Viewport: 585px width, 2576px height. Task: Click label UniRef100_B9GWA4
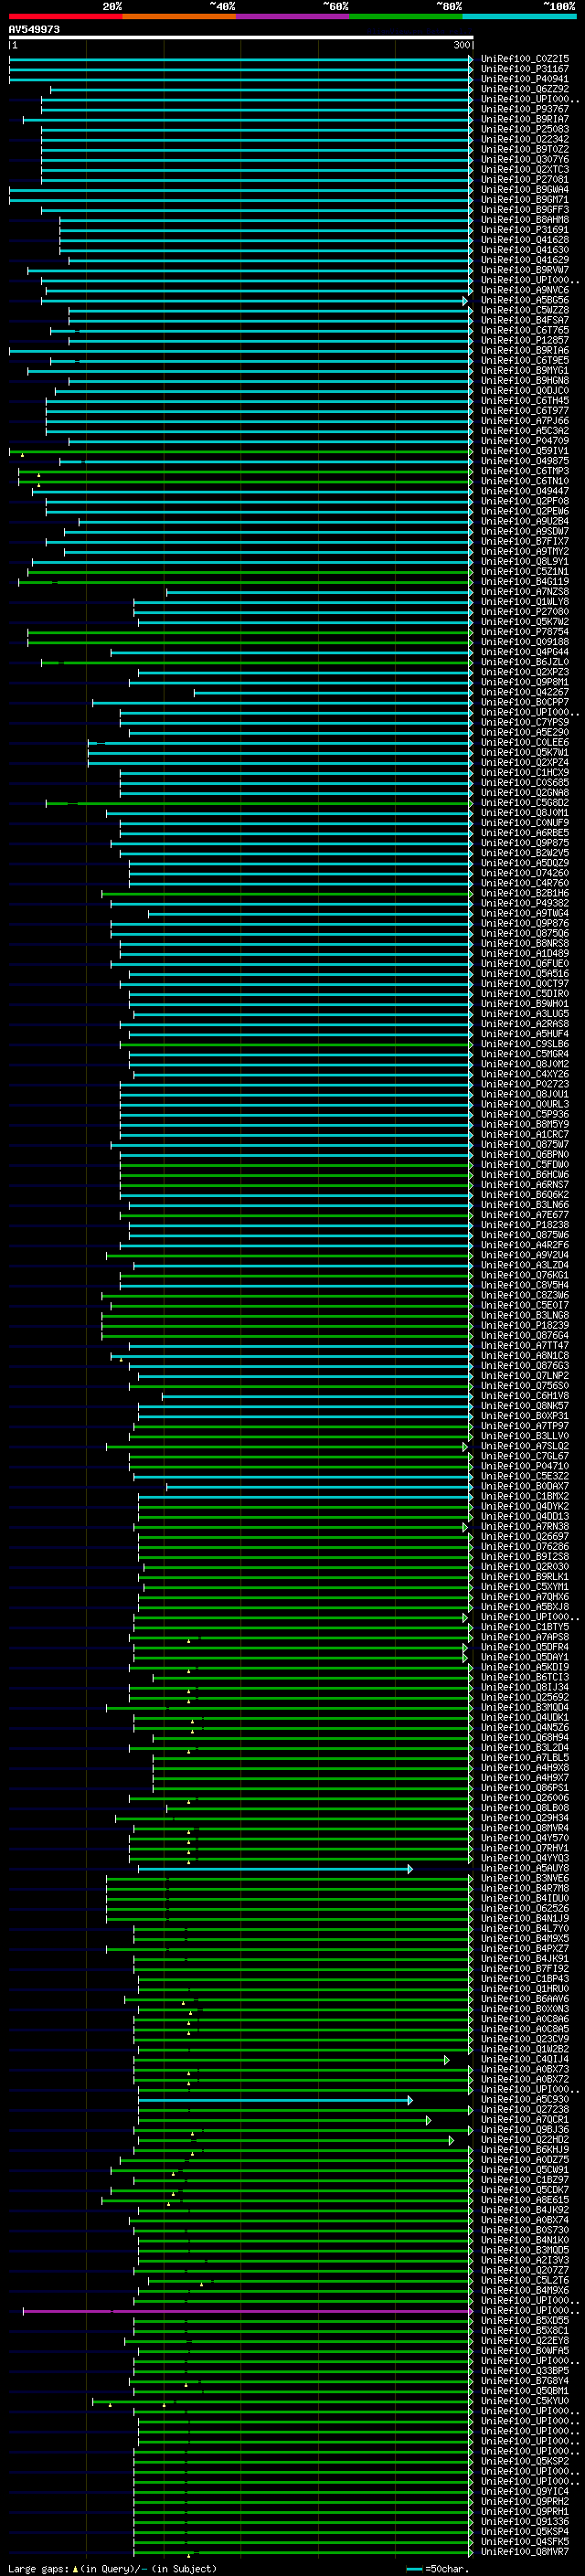(525, 190)
